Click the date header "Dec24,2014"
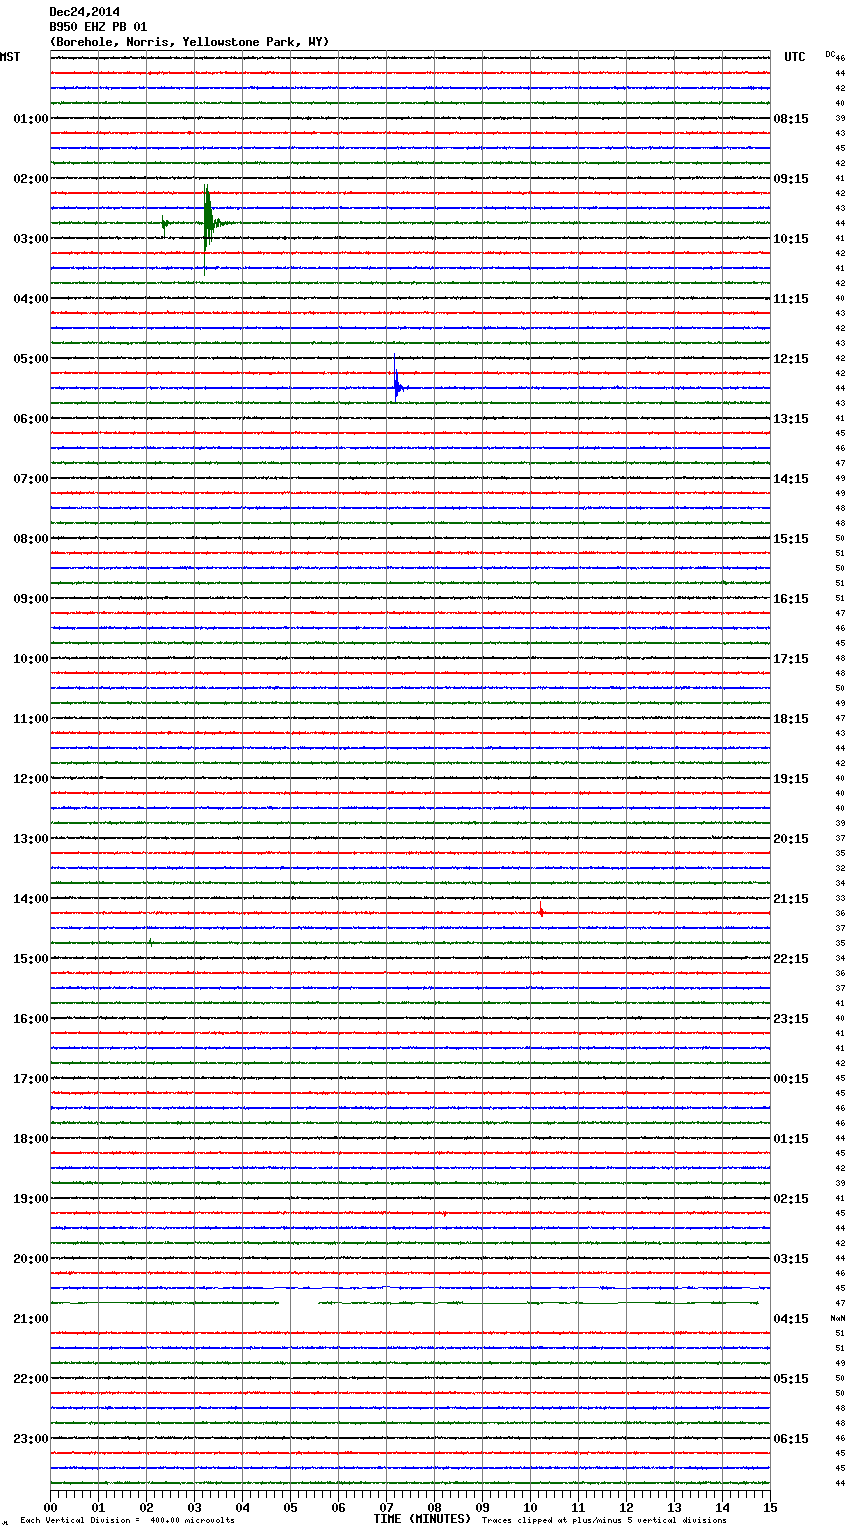This screenshot has width=850, height=1534. pos(84,12)
